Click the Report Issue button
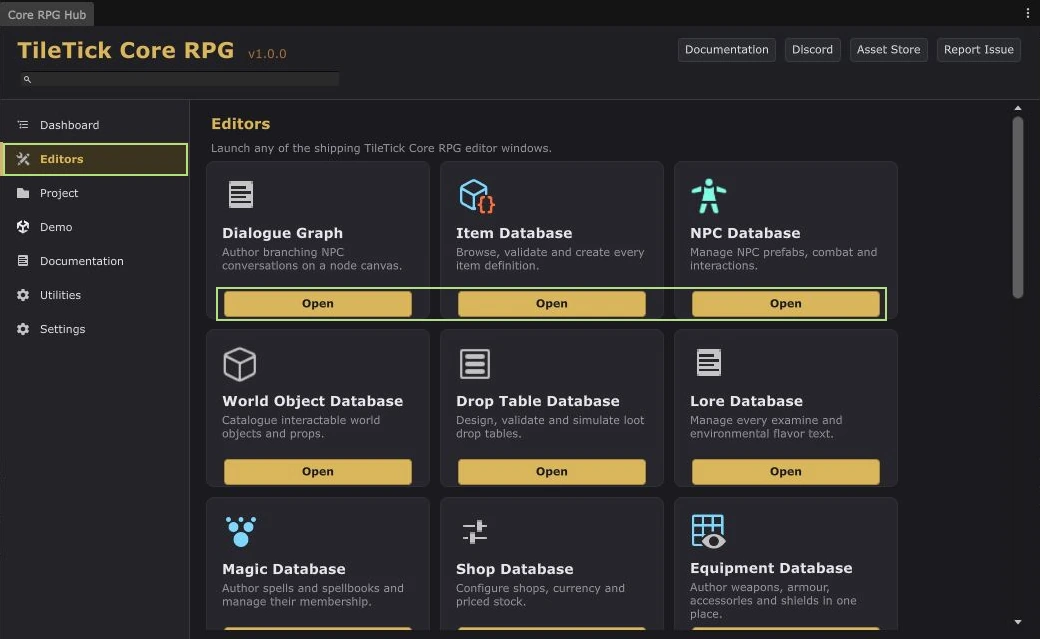The height and width of the screenshot is (639, 1040). pyautogui.click(x=978, y=50)
